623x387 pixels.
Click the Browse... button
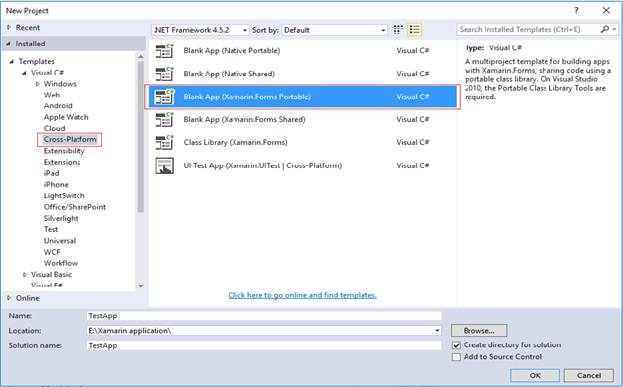pyautogui.click(x=479, y=331)
